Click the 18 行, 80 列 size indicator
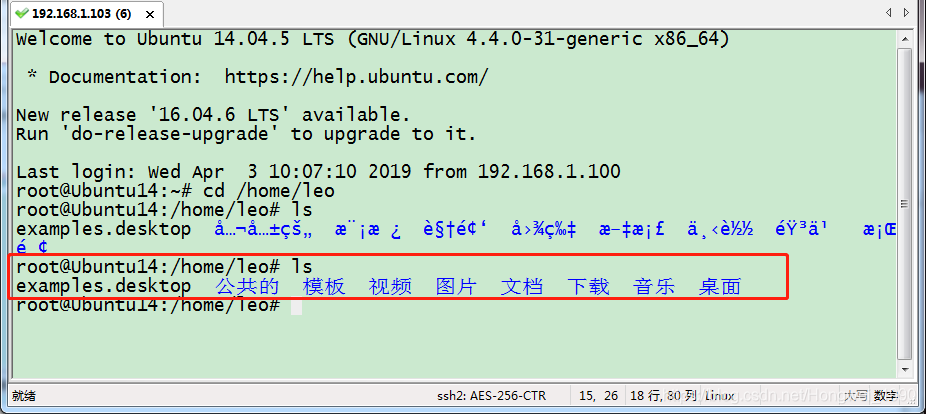 click(664, 396)
